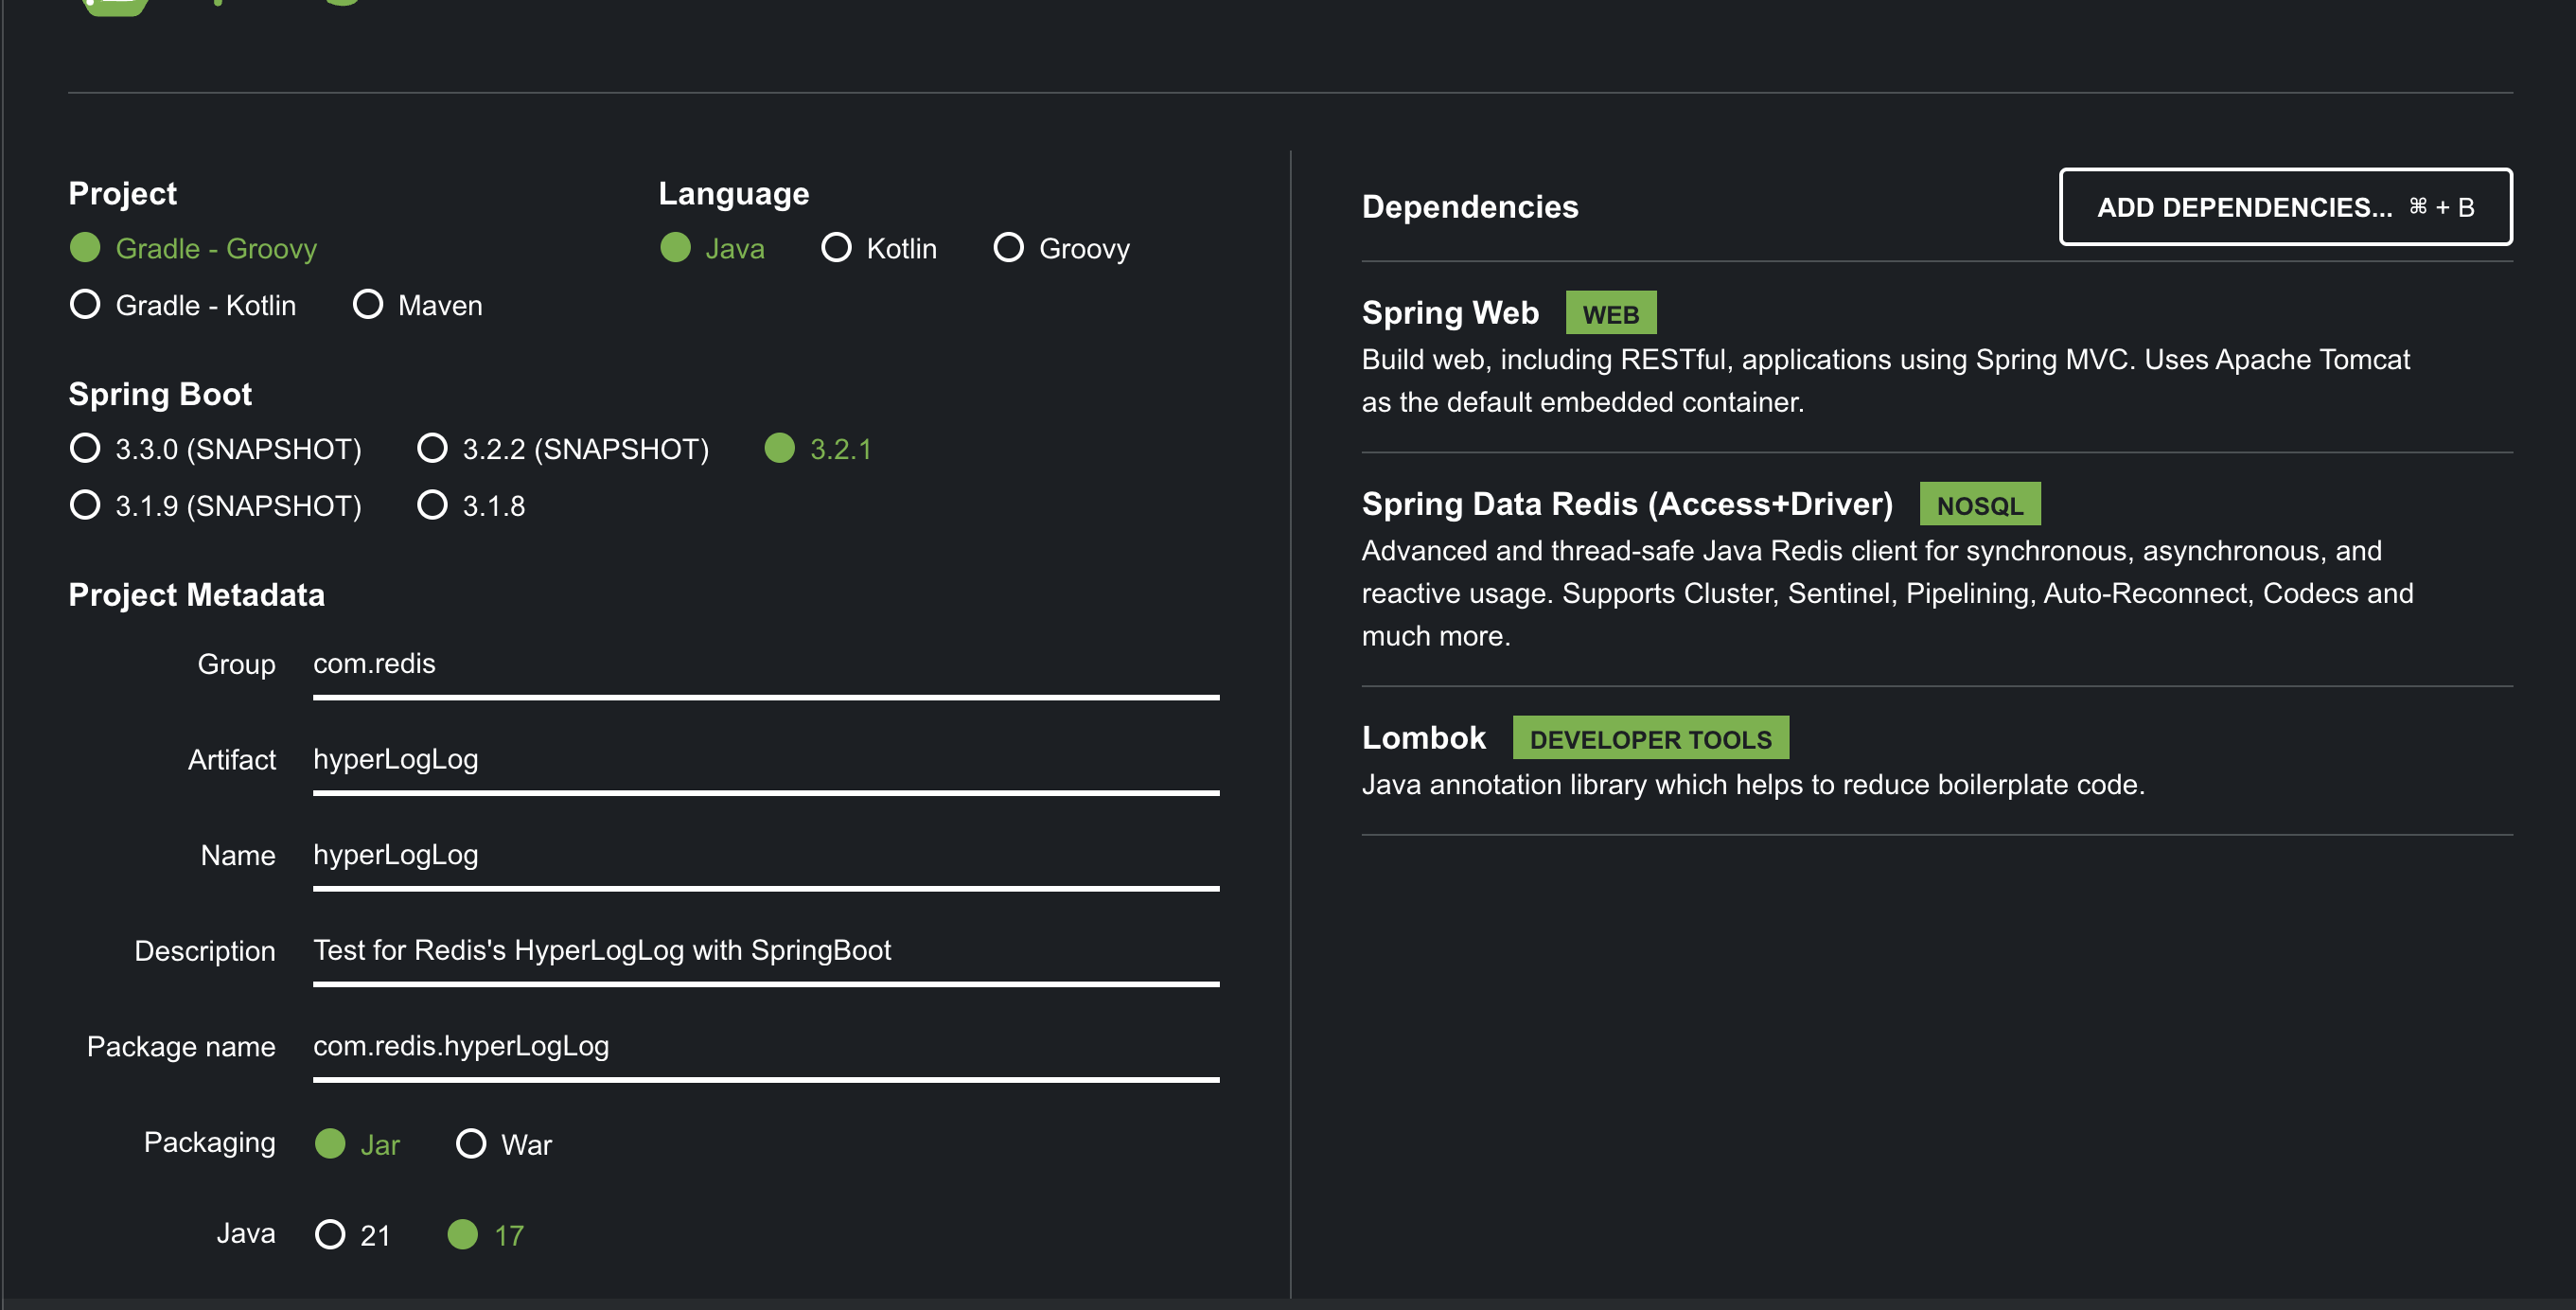Select Java version 17
This screenshot has height=1310, width=2576.
click(486, 1235)
